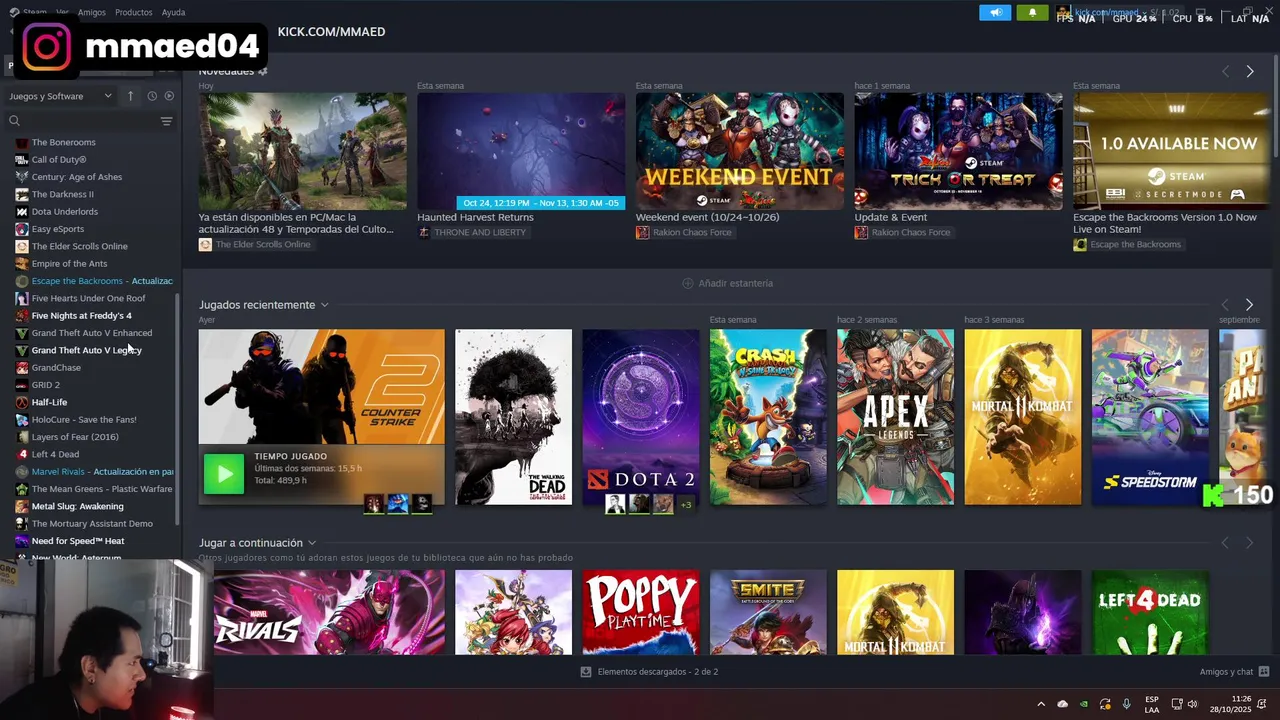
Task: Click Five Nights at Freddy's 4 icon
Action: (x=22, y=315)
